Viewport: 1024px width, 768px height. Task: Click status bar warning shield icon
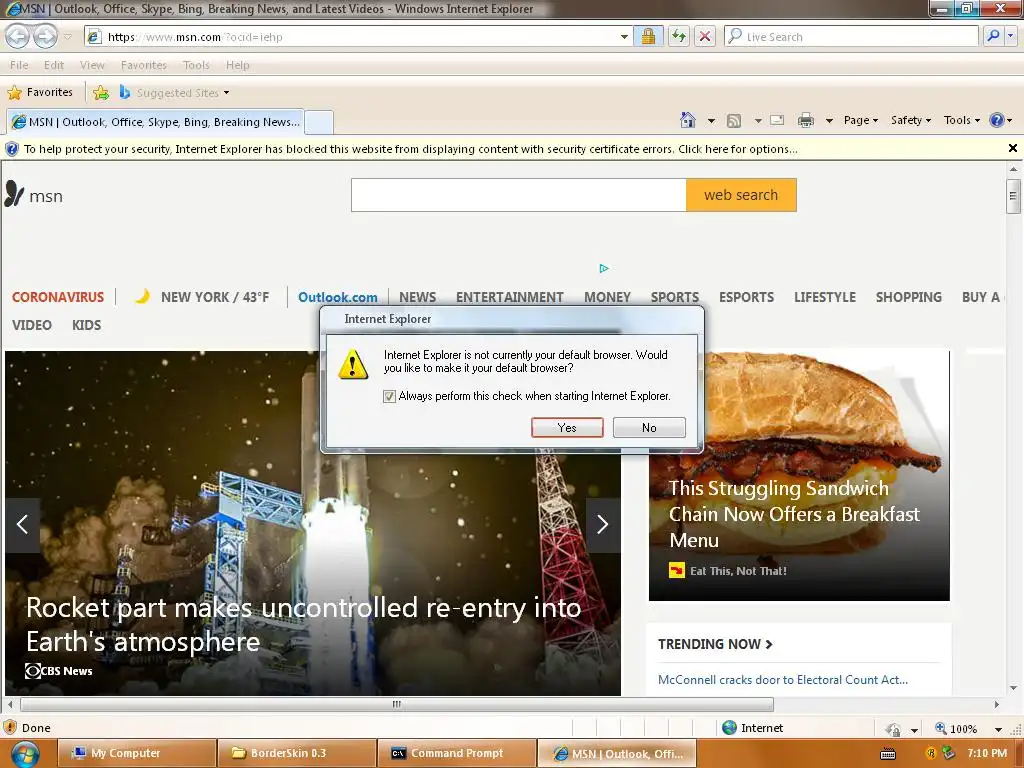coord(10,728)
